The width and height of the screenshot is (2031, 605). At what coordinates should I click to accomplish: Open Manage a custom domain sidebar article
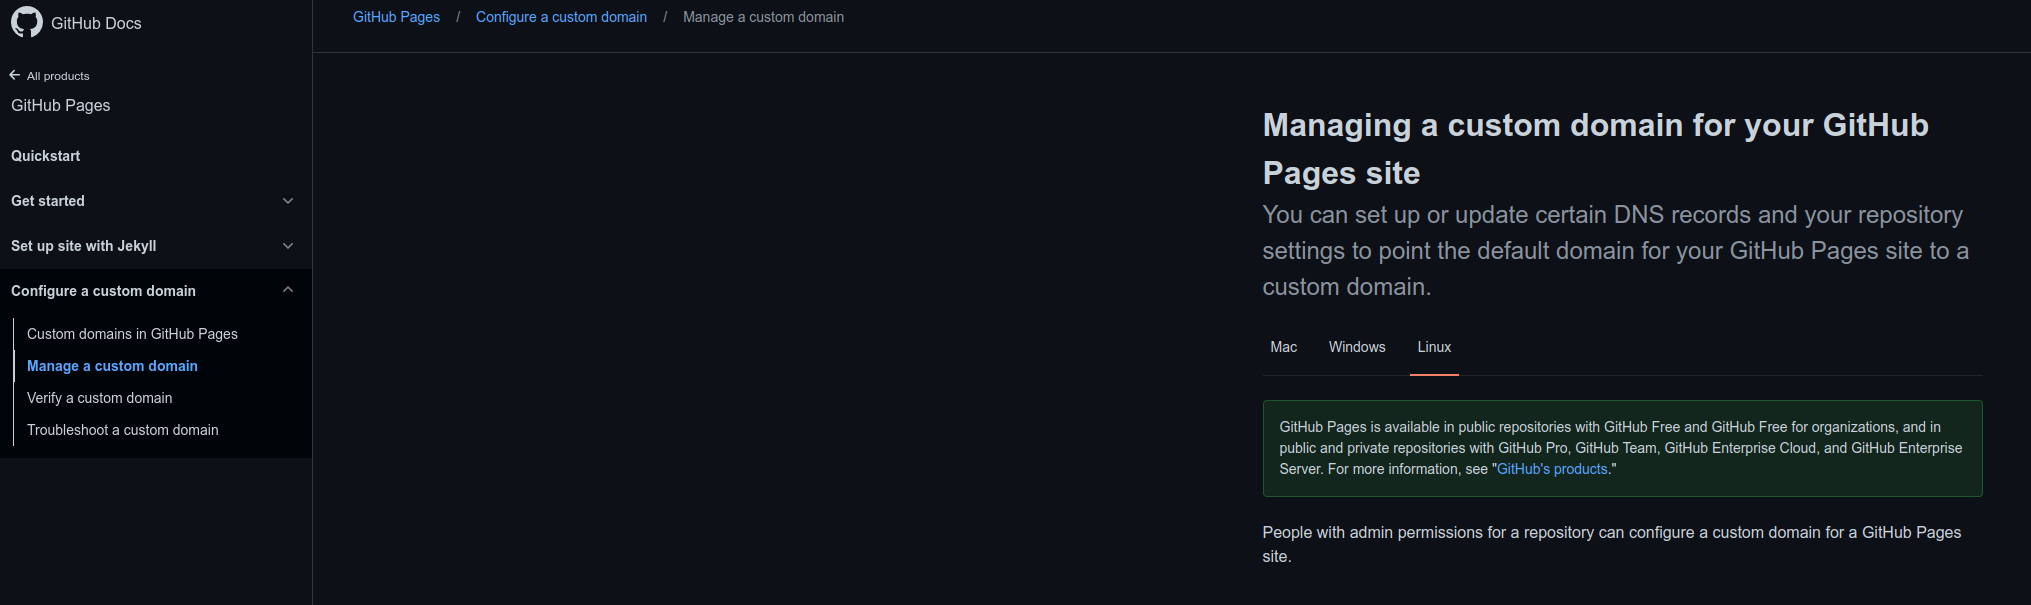click(112, 366)
